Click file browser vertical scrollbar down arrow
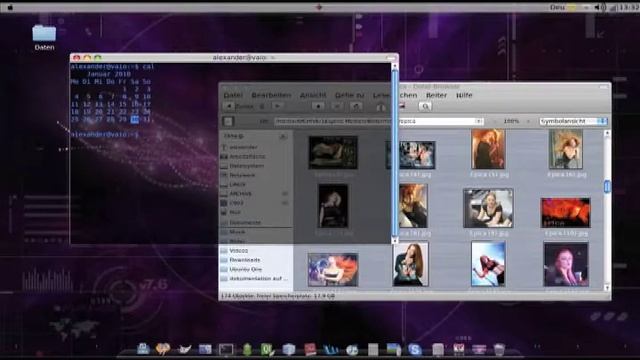The image size is (640, 360). click(x=607, y=288)
